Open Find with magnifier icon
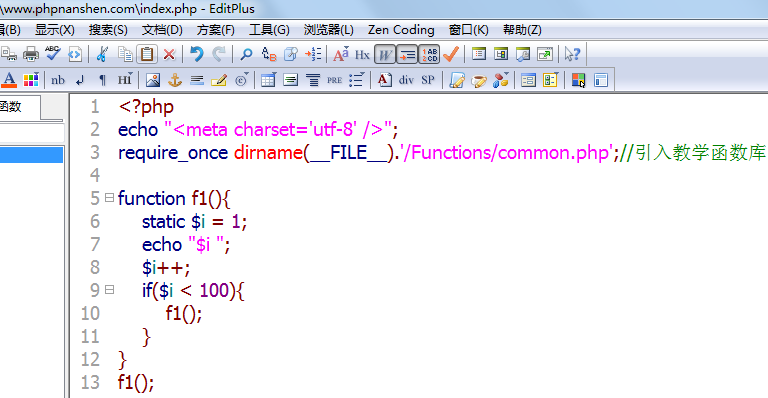Image resolution: width=768 pixels, height=398 pixels. [246, 54]
